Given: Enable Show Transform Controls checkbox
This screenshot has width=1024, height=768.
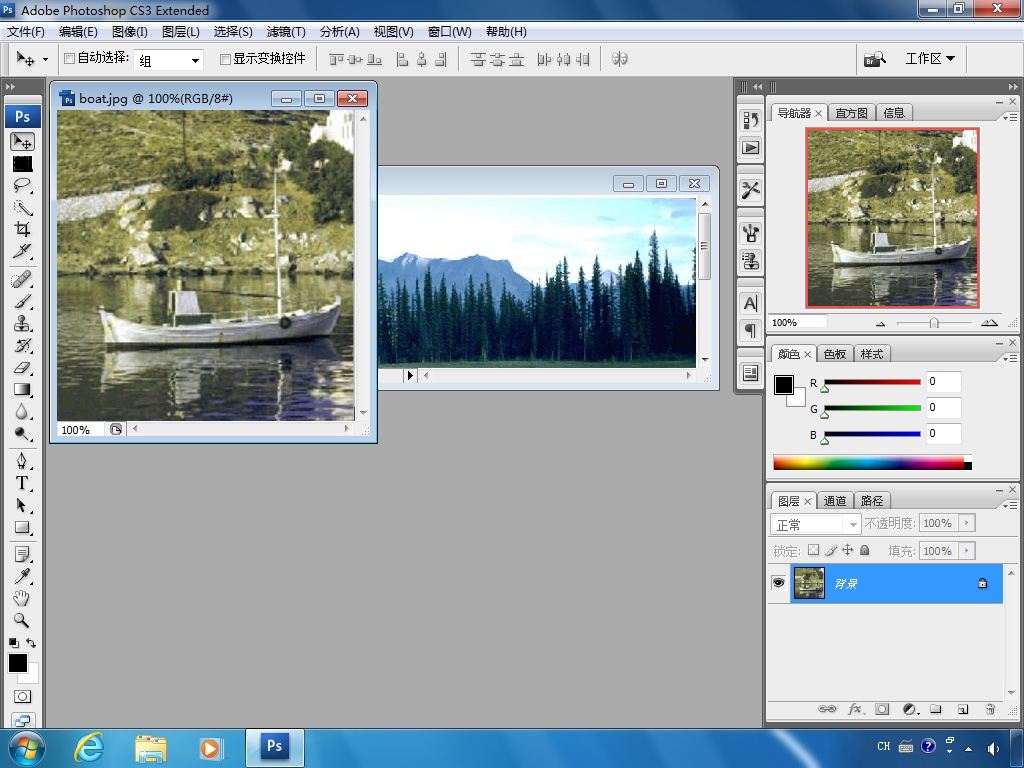Looking at the screenshot, I should [x=225, y=59].
